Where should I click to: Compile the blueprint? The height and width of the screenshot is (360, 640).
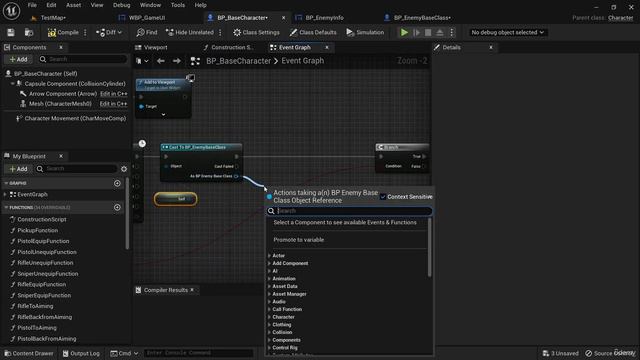click(63, 32)
